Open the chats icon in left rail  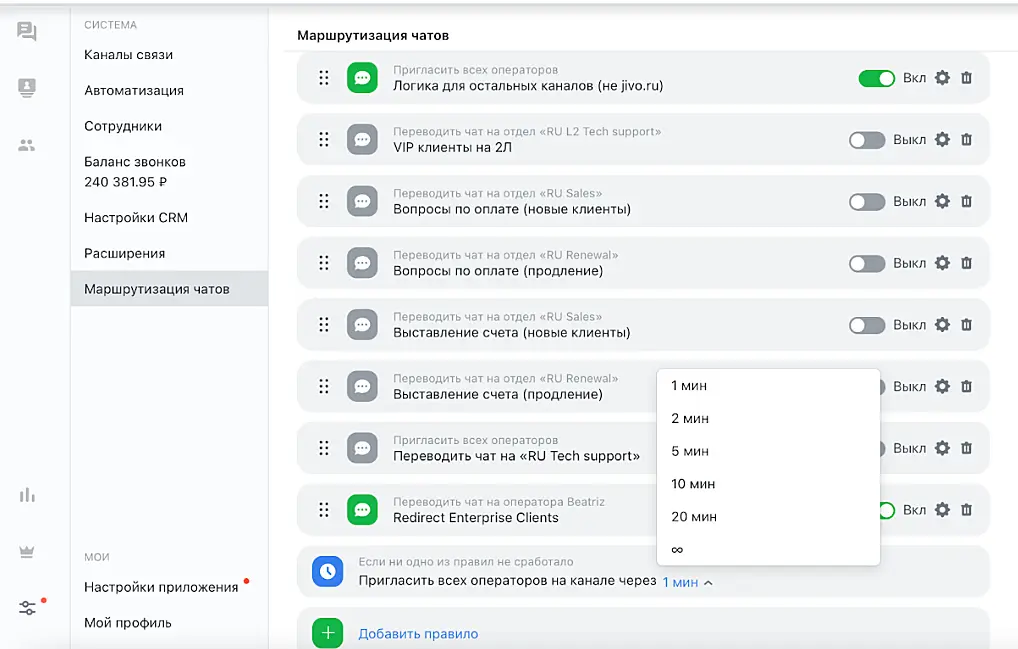(27, 32)
